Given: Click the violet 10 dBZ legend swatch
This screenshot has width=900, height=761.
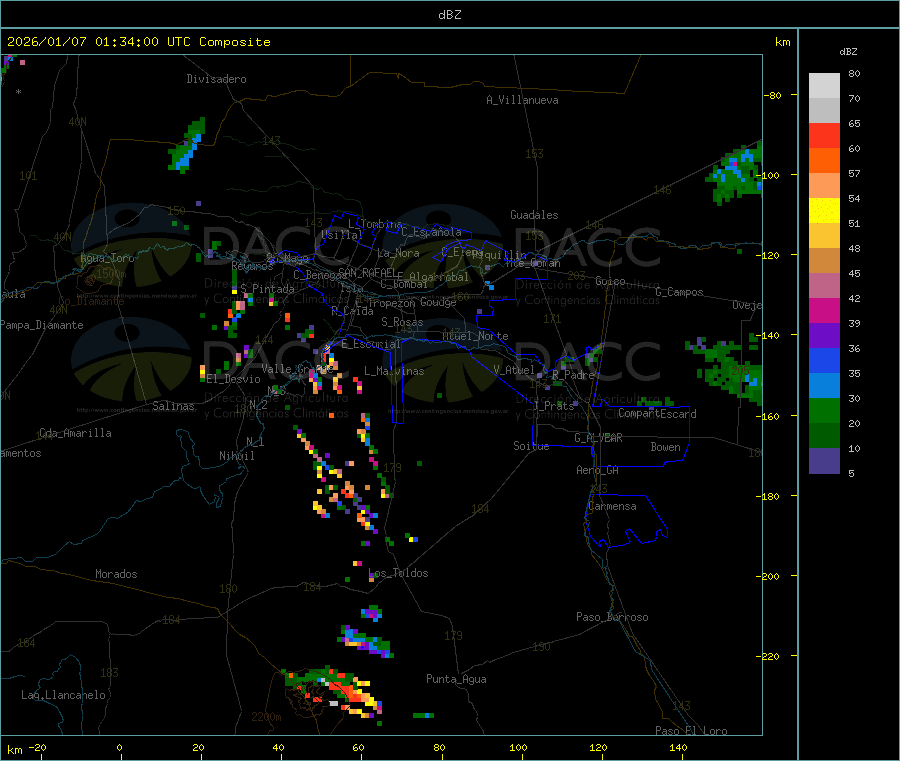Looking at the screenshot, I should click(824, 461).
